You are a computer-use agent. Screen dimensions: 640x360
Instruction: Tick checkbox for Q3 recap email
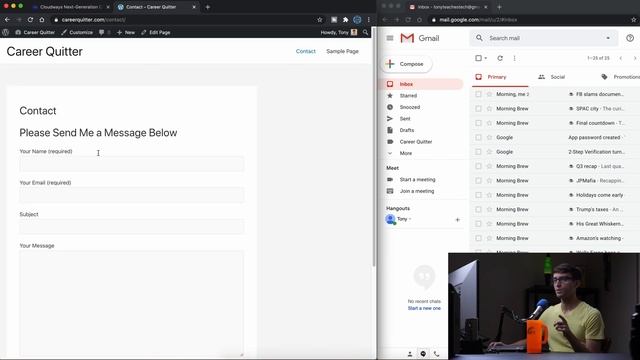[x=478, y=166]
